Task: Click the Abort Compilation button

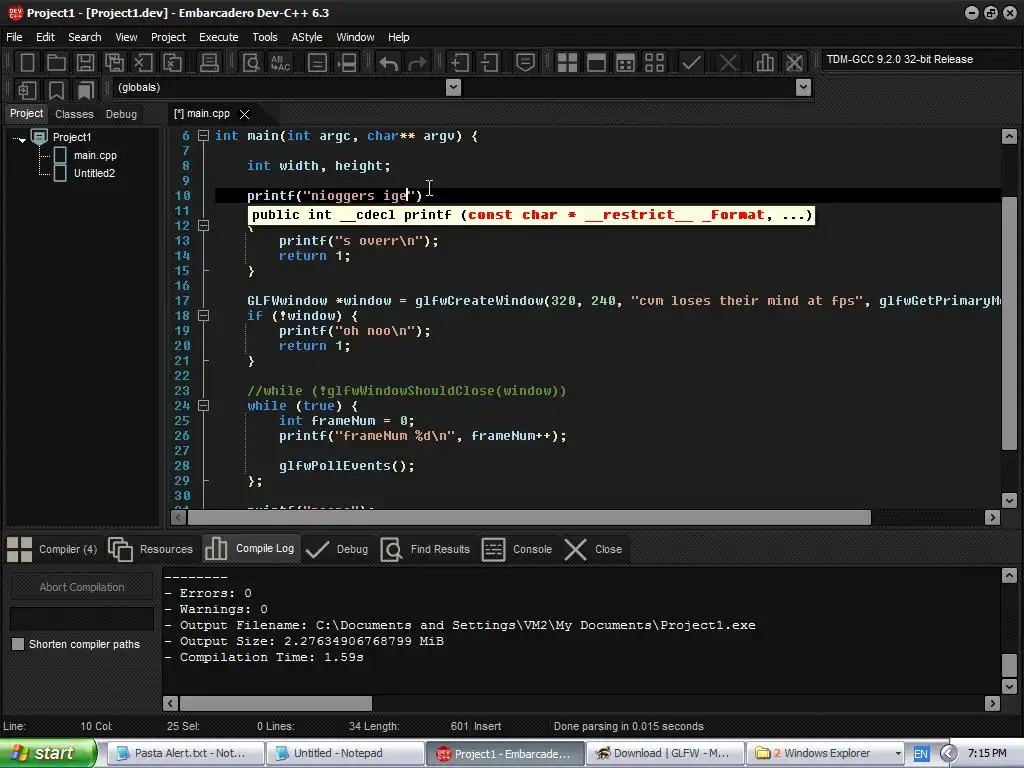Action: (82, 587)
